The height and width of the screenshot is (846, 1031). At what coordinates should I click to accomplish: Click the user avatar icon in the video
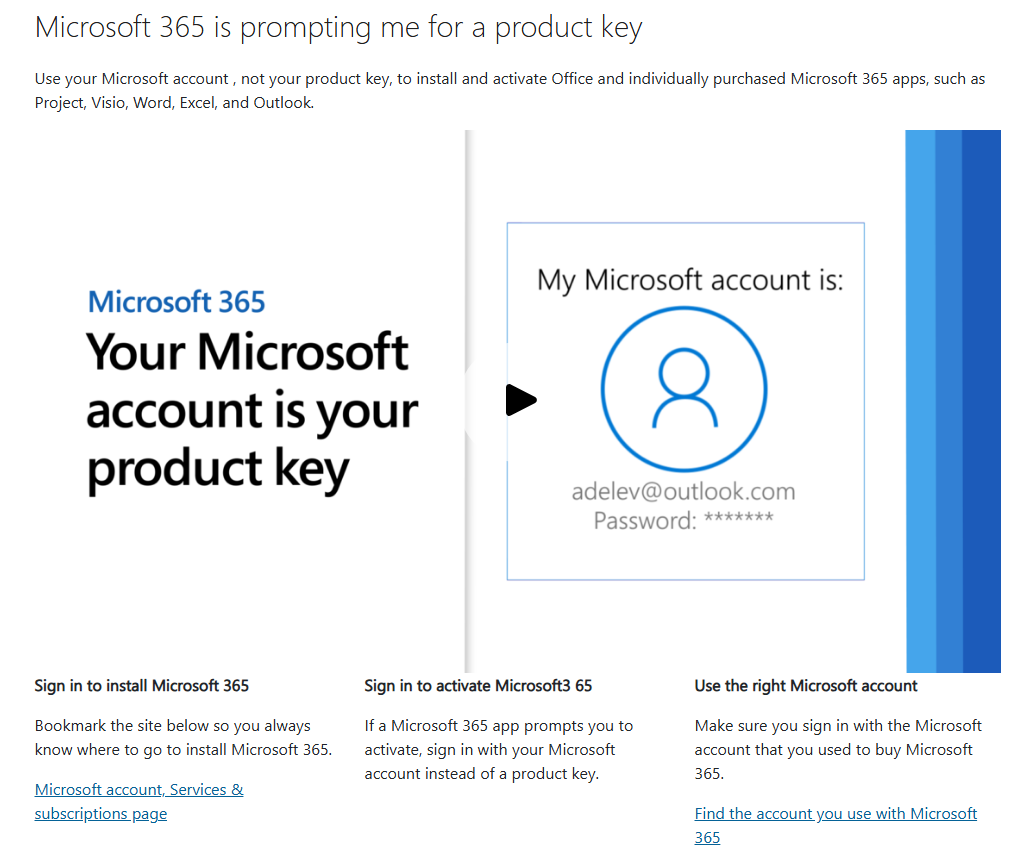tap(684, 388)
